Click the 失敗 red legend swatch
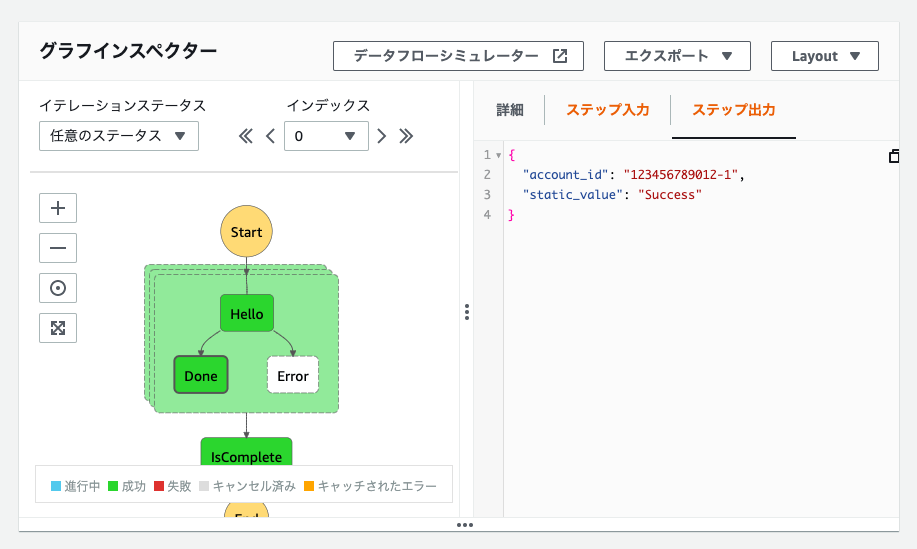Viewport: 917px width, 549px height. (x=159, y=486)
